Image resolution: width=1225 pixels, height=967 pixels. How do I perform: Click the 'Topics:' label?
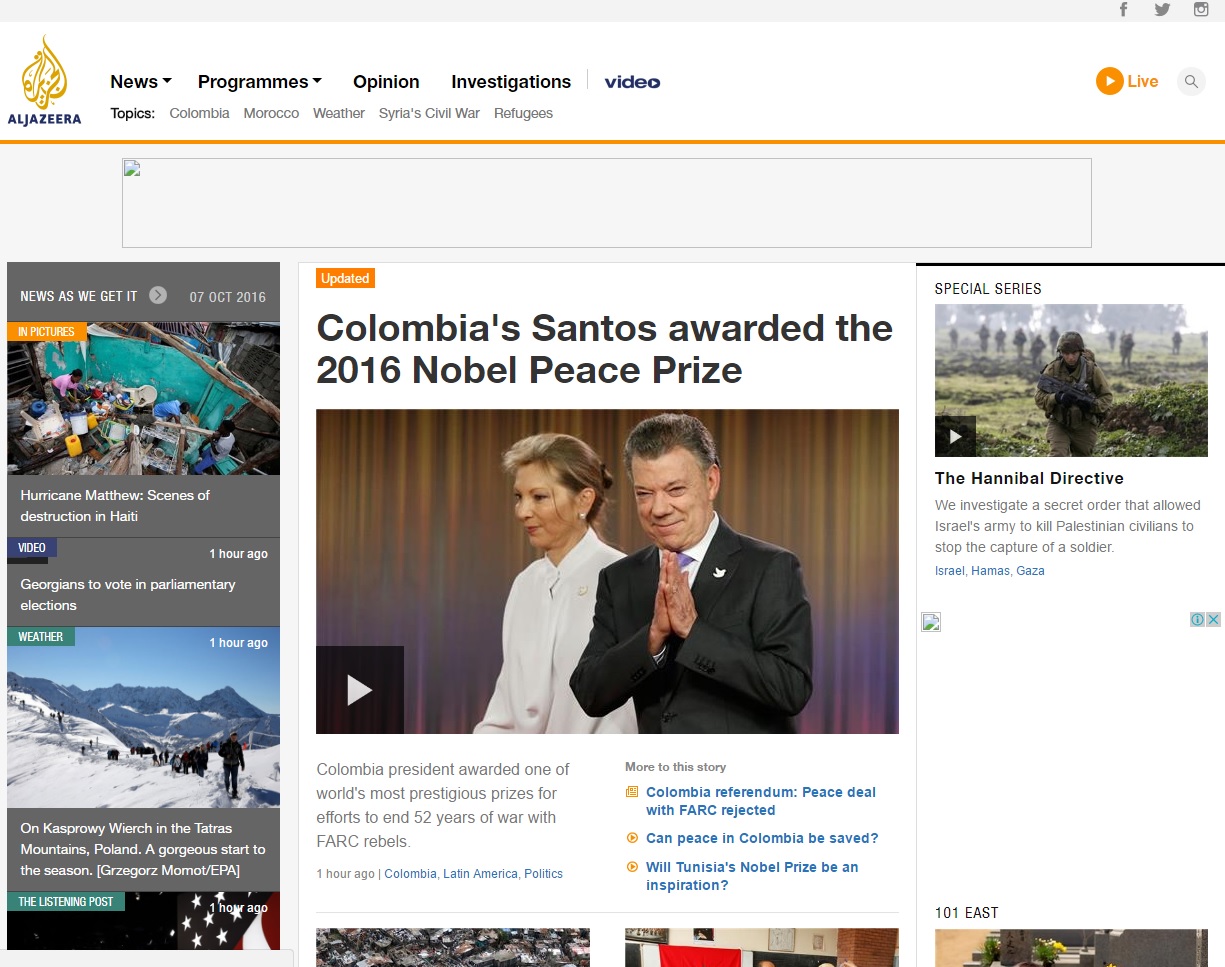pos(133,113)
